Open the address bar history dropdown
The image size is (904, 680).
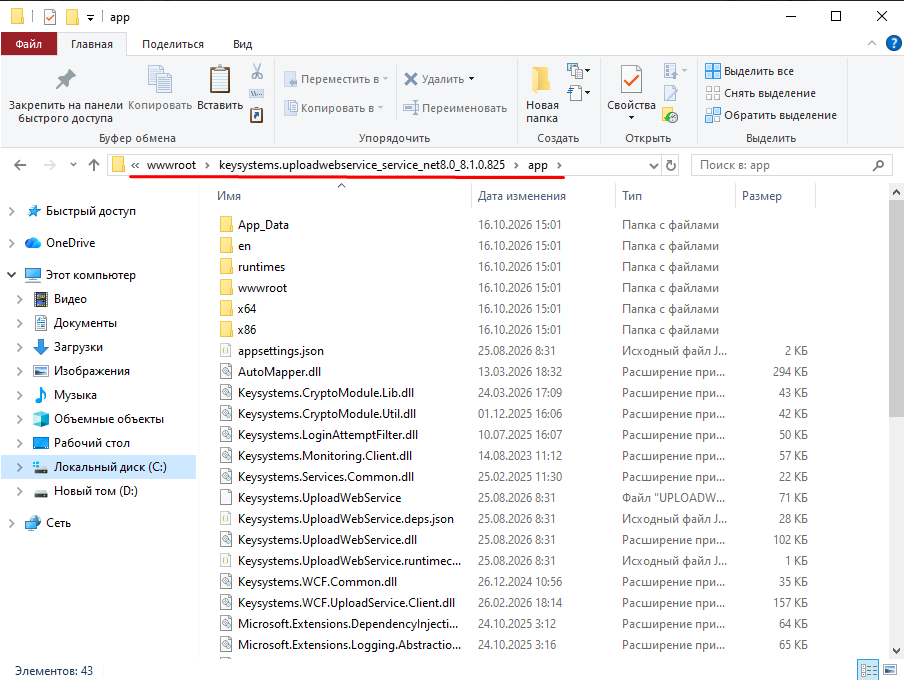pos(653,166)
